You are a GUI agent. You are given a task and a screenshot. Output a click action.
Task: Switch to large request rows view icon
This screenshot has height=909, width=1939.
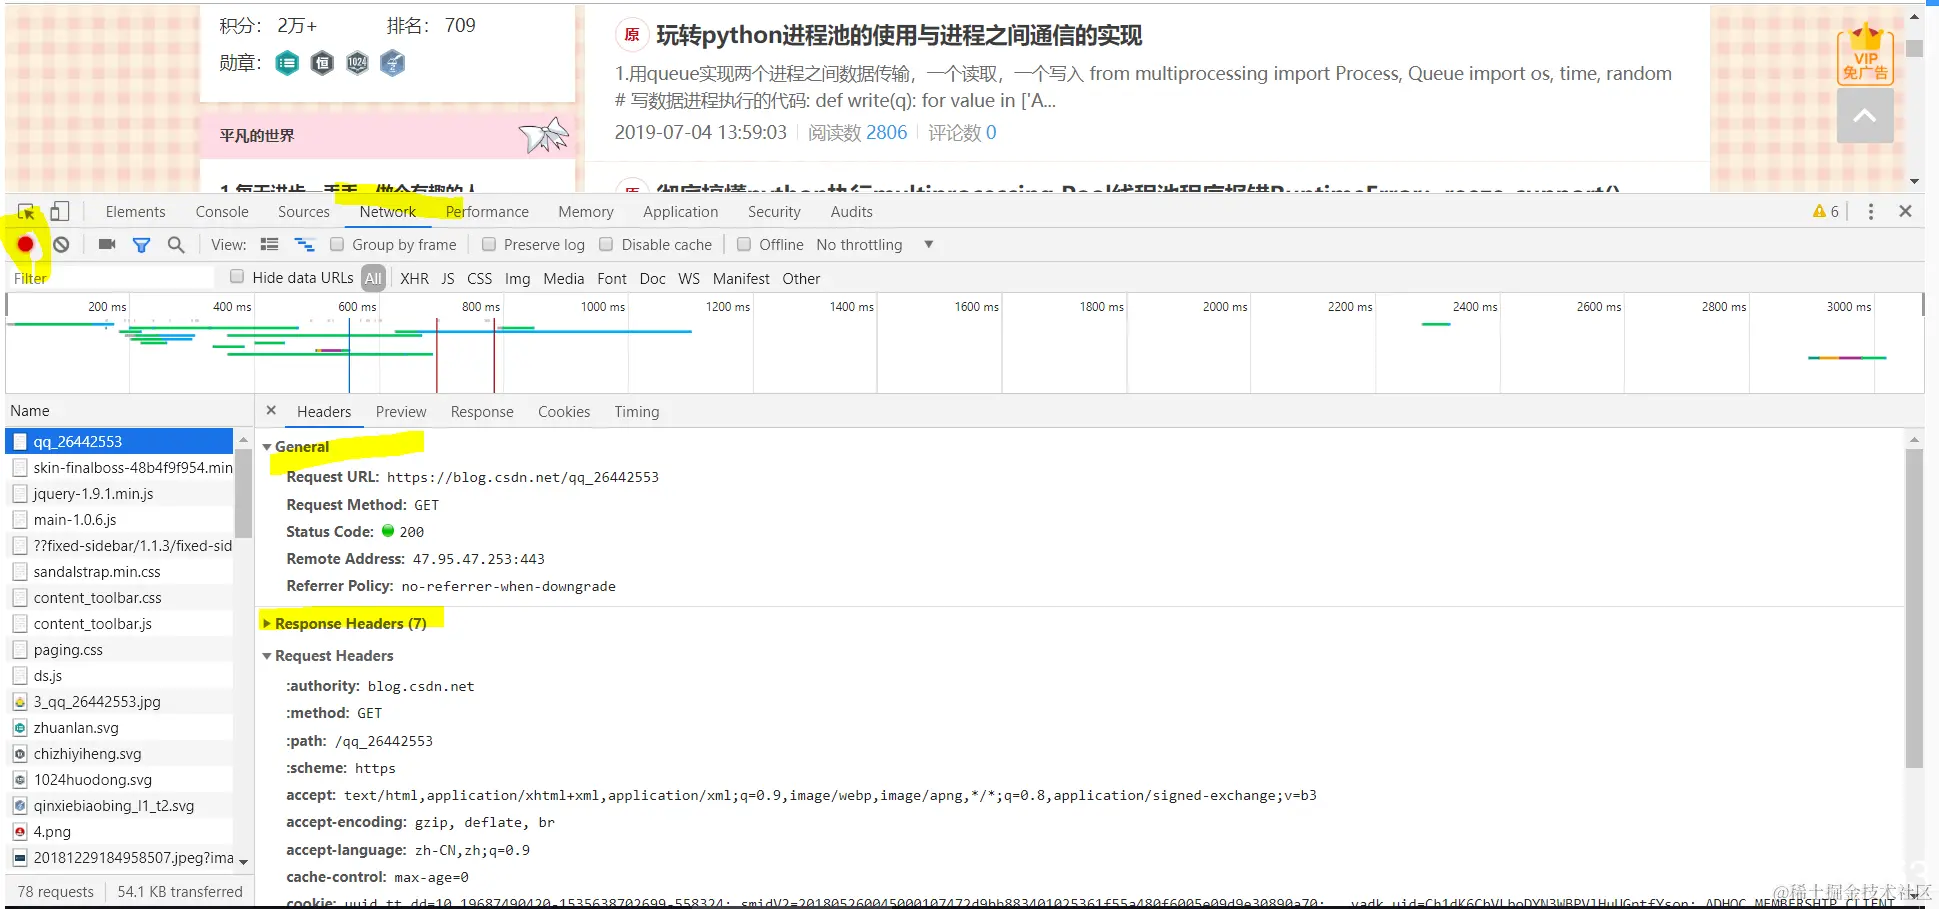[x=269, y=244]
